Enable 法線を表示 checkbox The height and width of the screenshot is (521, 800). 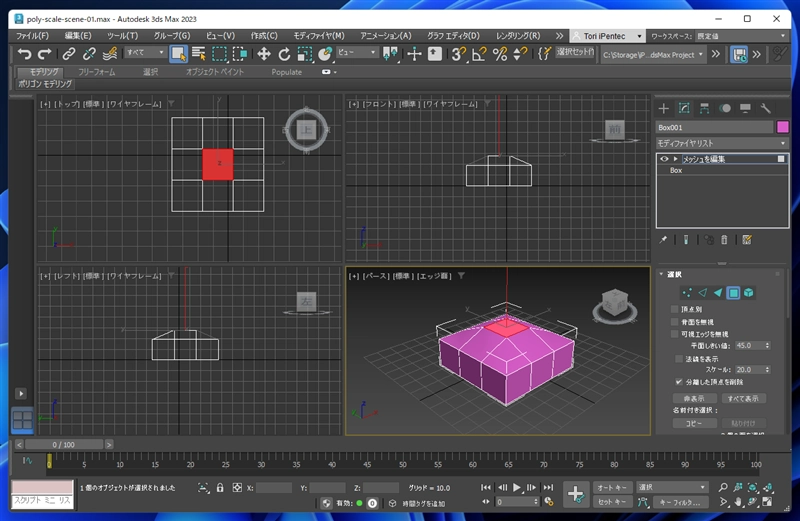click(679, 359)
